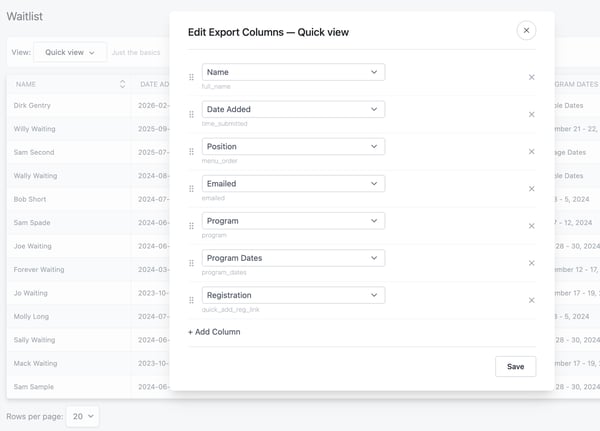Grab the drag handle for Registration column

(x=191, y=300)
